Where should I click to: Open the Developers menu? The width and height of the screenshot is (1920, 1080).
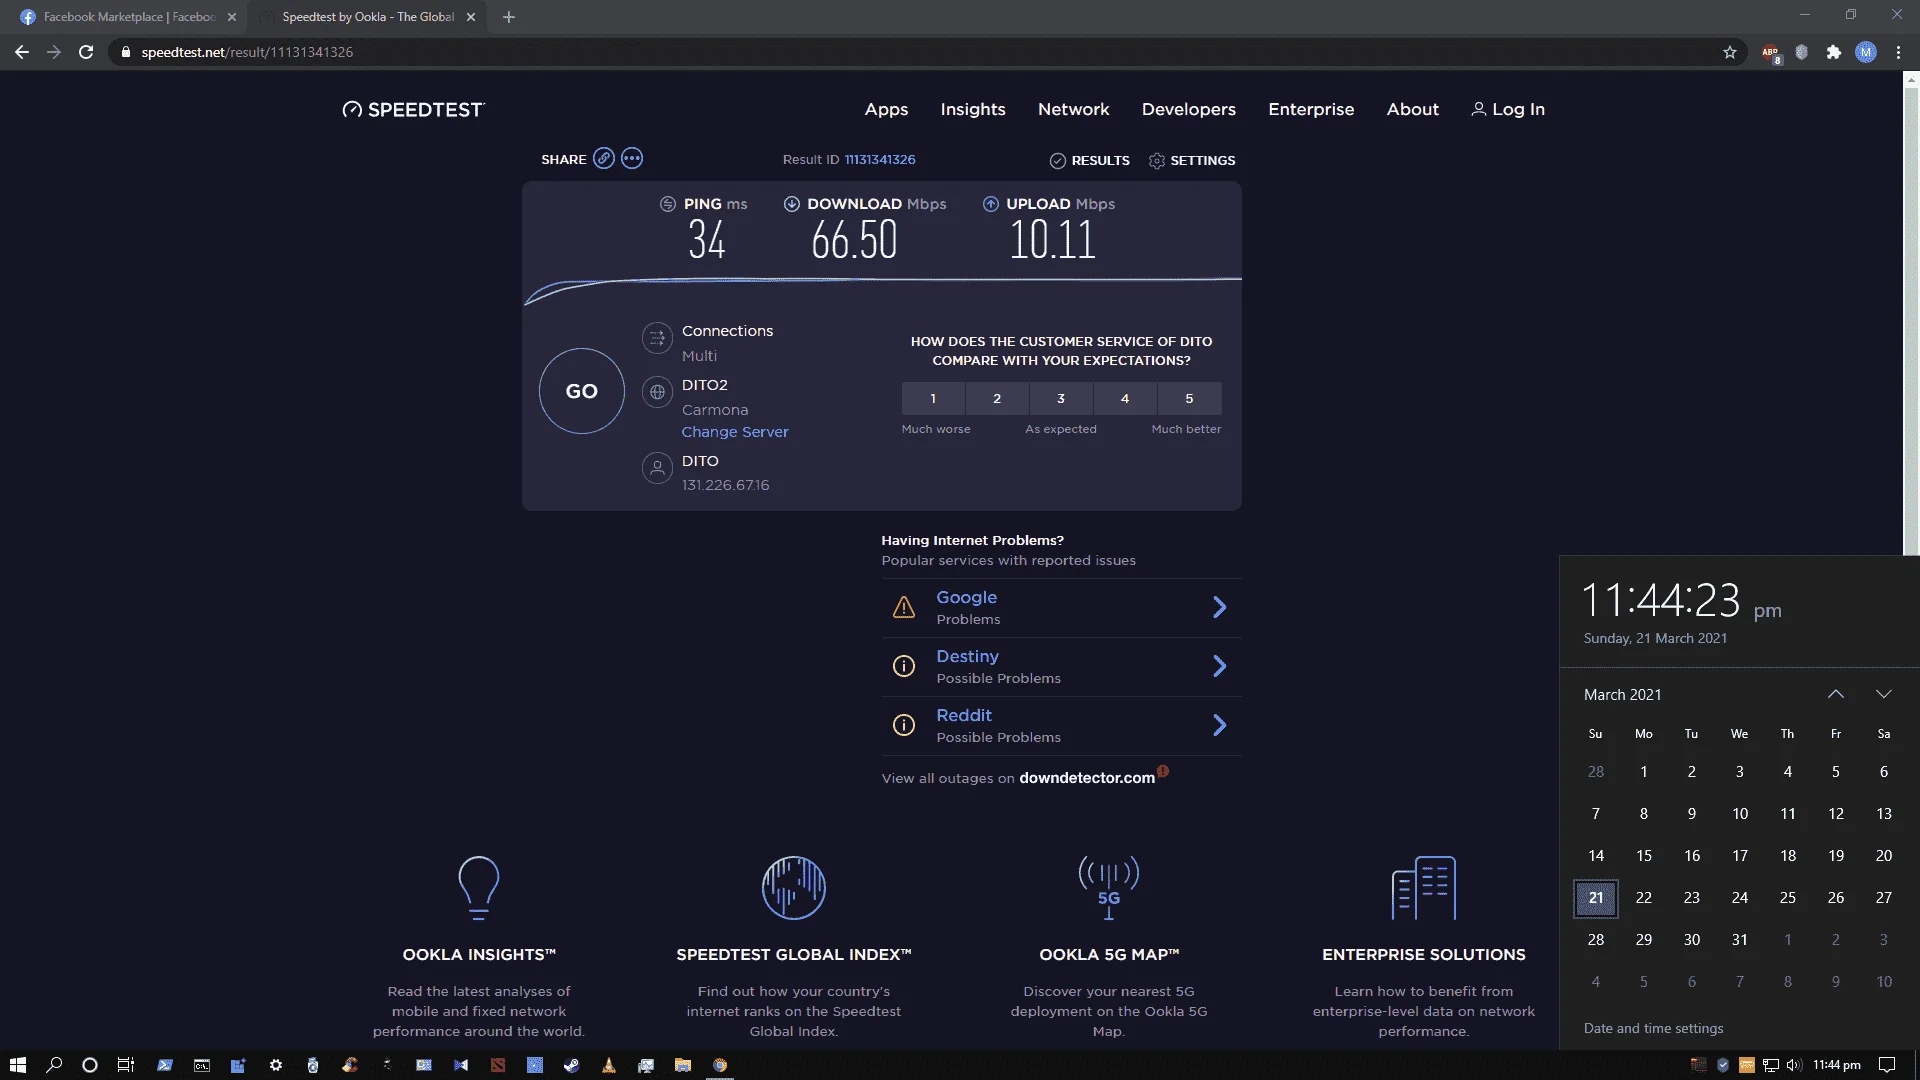[x=1189, y=109]
